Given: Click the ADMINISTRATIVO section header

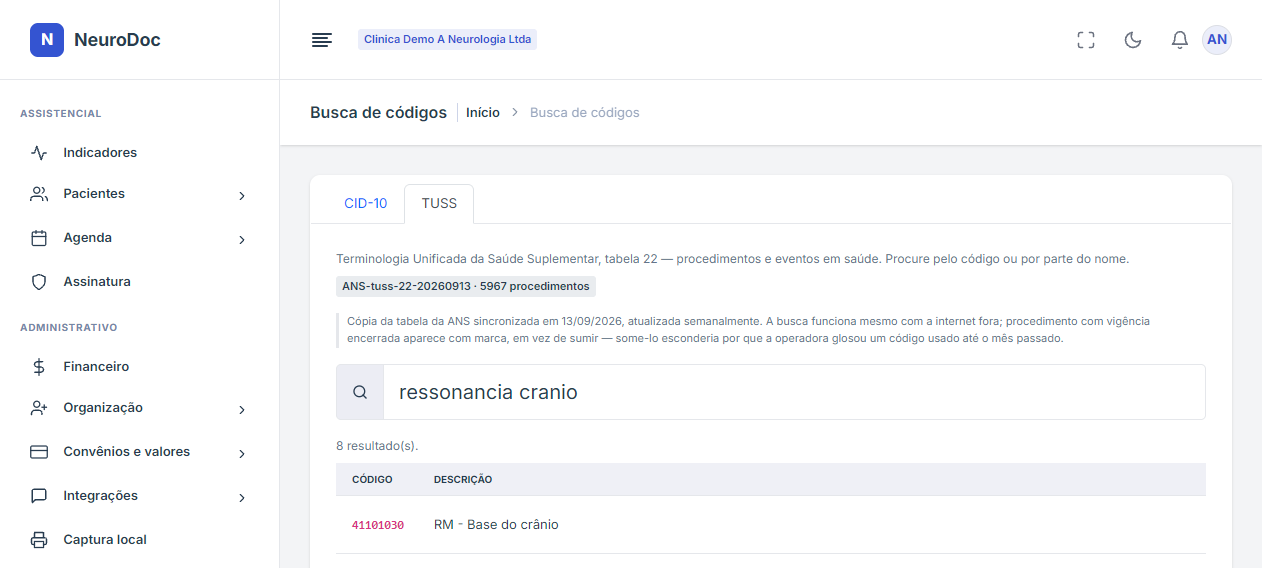Looking at the screenshot, I should [69, 328].
